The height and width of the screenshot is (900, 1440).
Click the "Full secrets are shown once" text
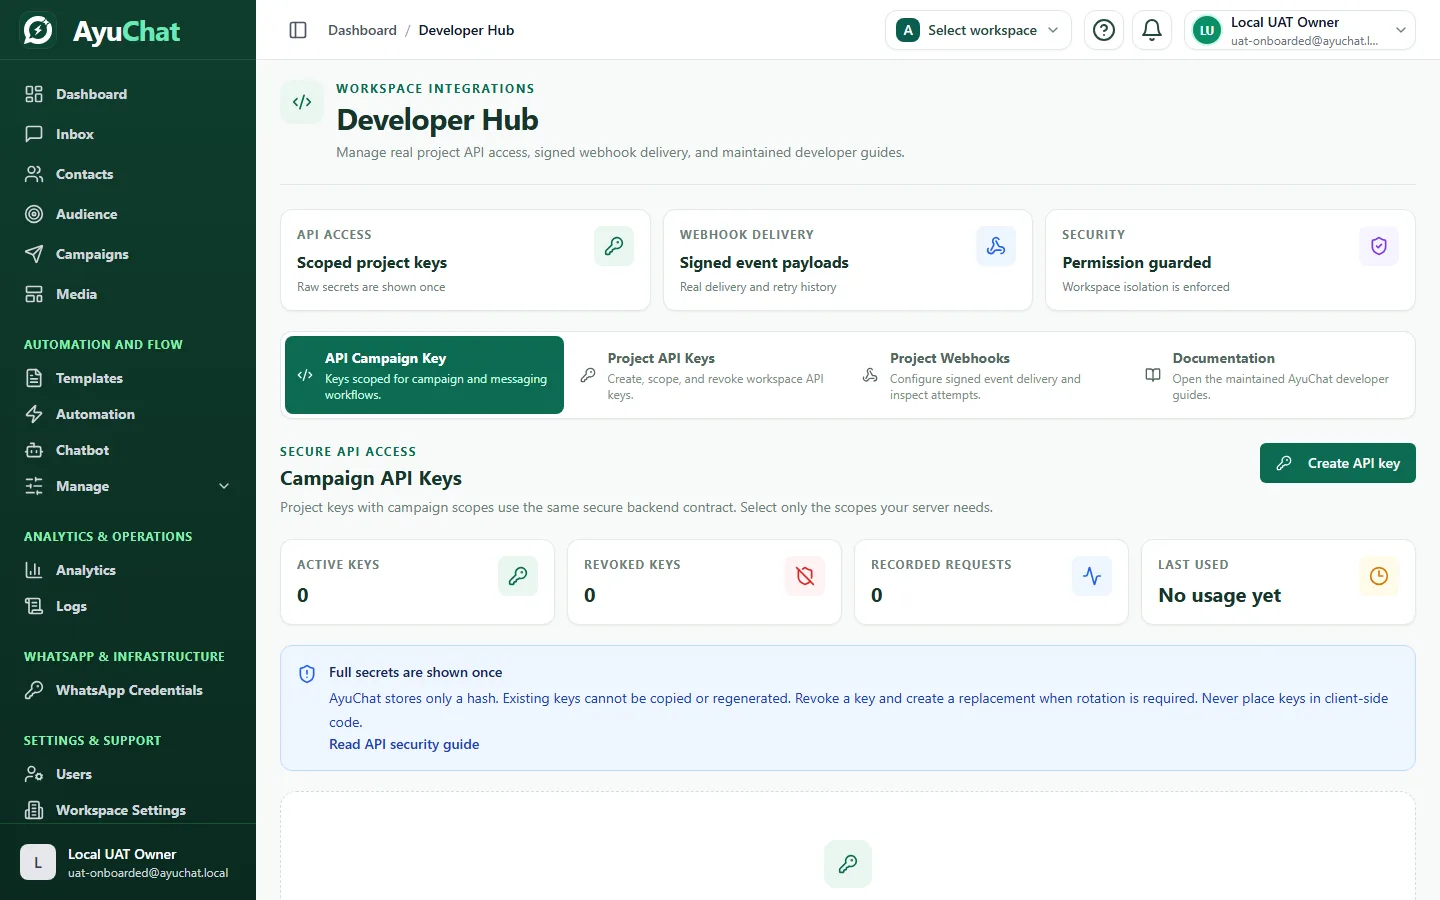[x=415, y=672]
